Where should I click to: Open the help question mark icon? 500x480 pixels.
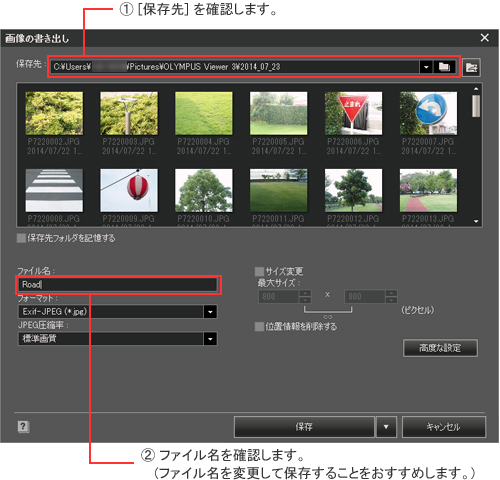23,426
